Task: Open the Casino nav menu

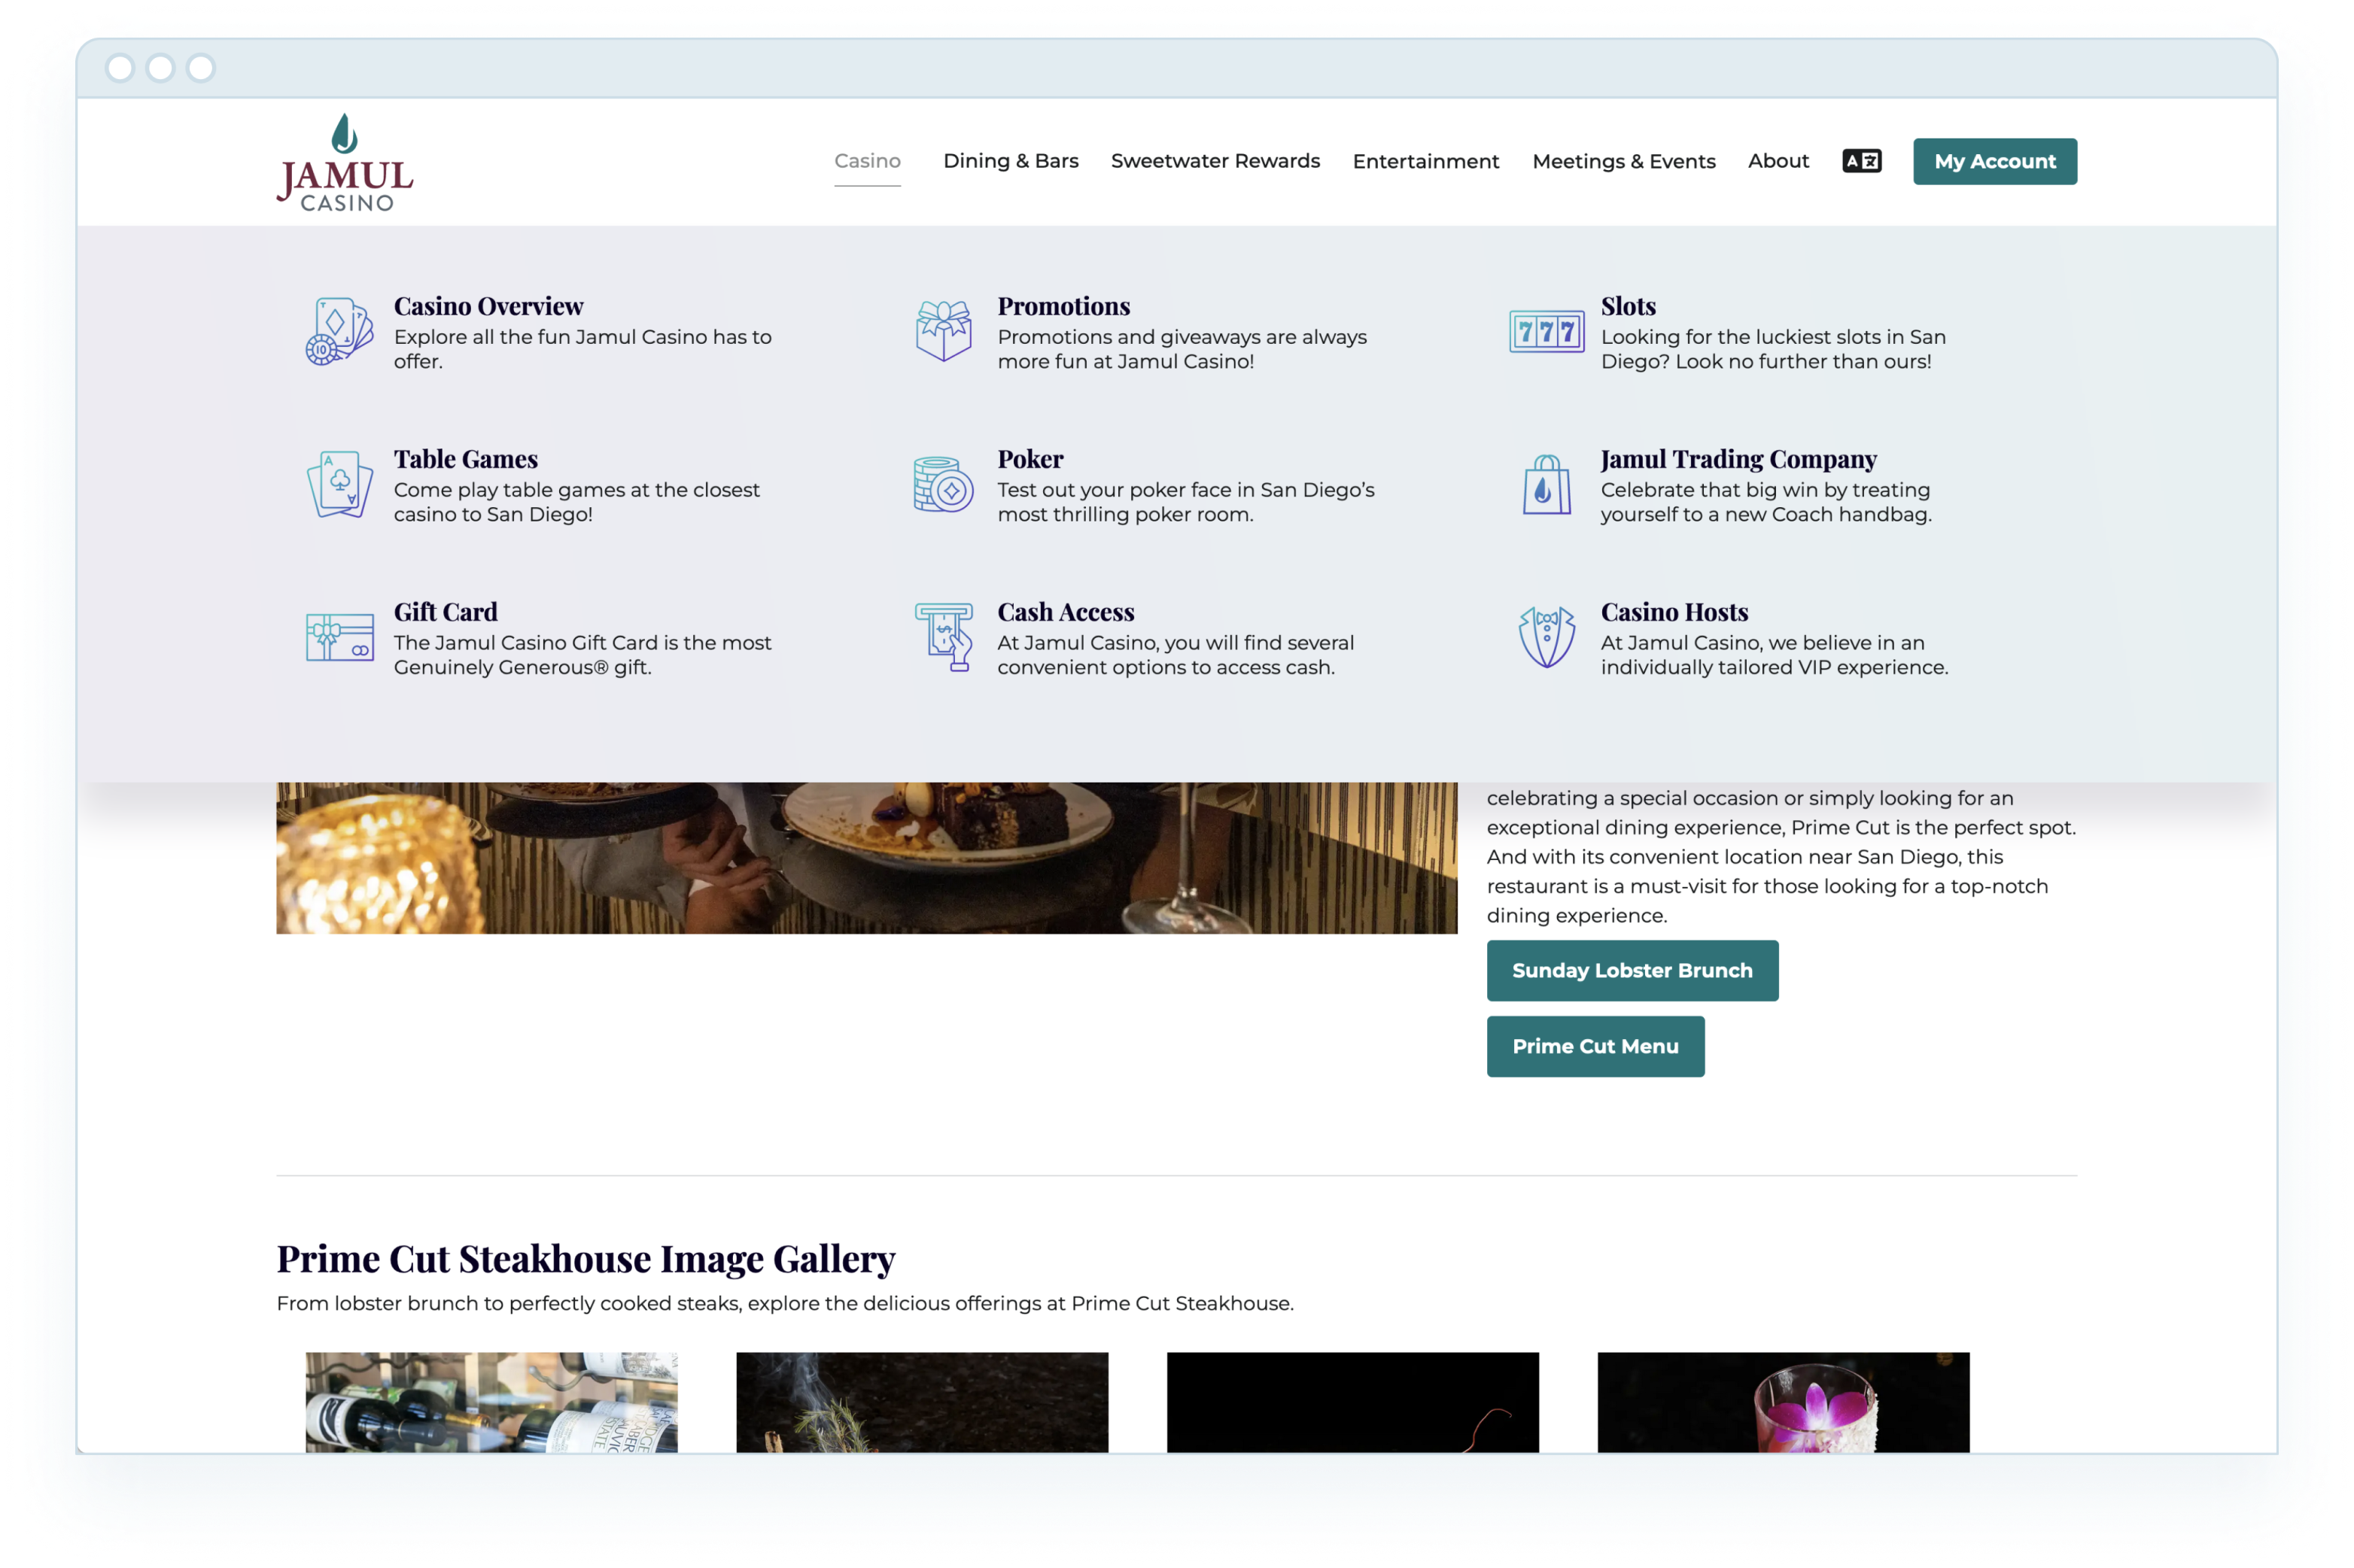Action: pyautogui.click(x=867, y=161)
